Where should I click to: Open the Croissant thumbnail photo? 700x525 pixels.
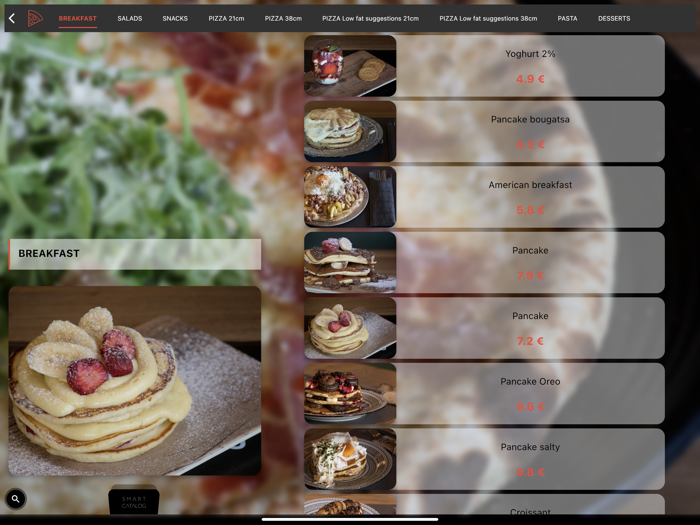coord(350,504)
